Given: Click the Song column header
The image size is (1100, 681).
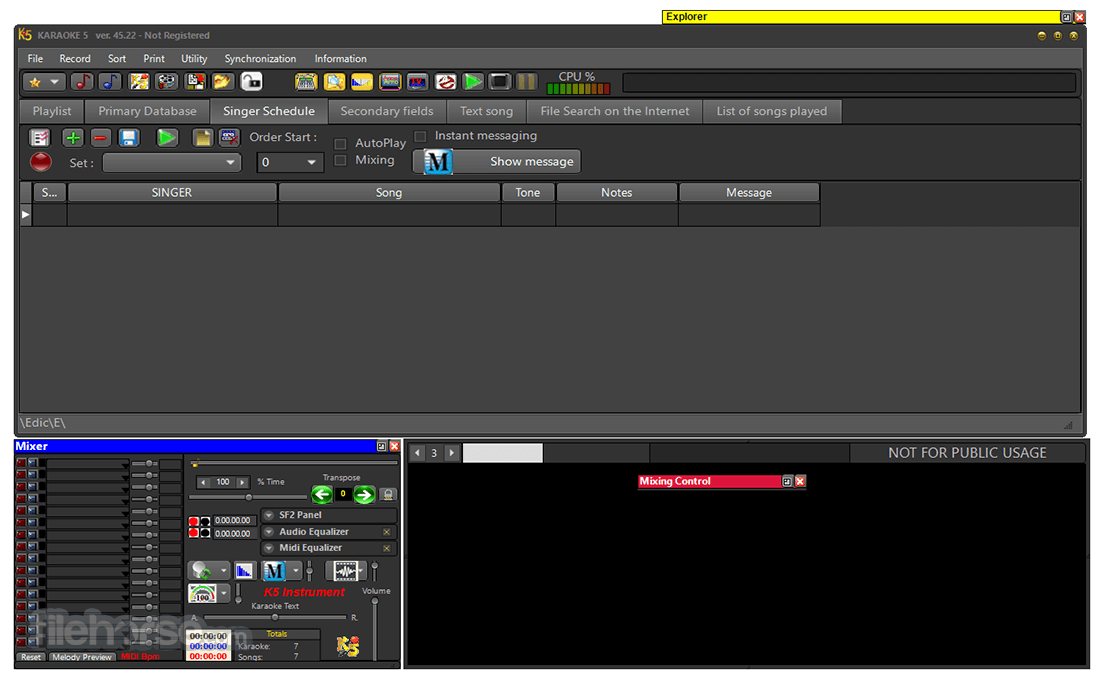Looking at the screenshot, I should pos(389,193).
